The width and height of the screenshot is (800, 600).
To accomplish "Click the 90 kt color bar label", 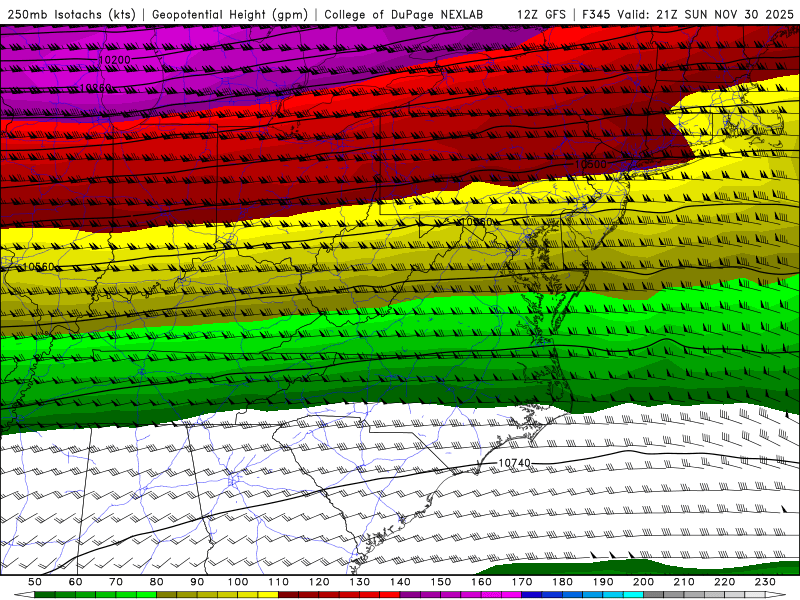I will click(x=197, y=582).
